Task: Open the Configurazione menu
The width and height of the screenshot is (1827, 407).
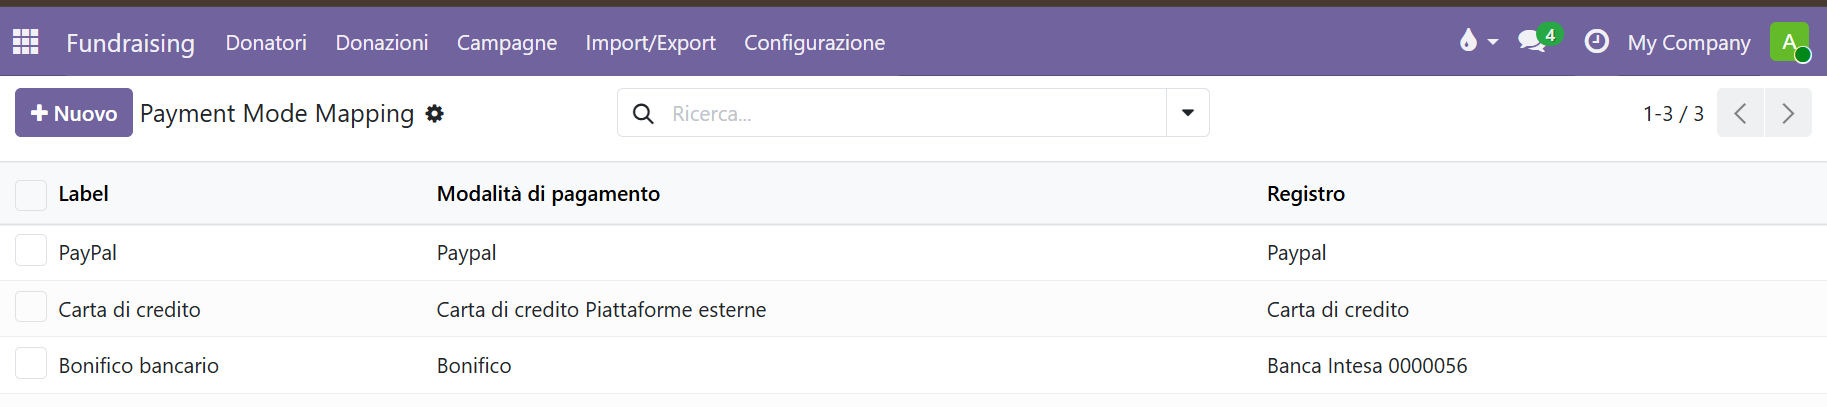Action: (814, 42)
